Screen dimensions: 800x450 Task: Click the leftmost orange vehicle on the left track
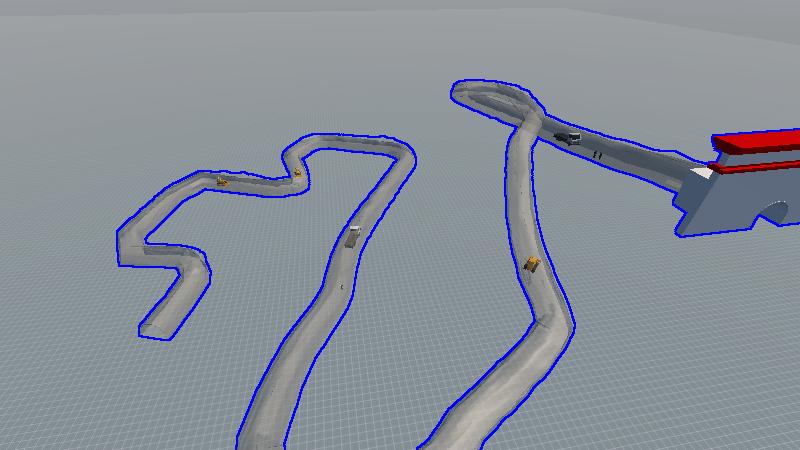[x=222, y=181]
